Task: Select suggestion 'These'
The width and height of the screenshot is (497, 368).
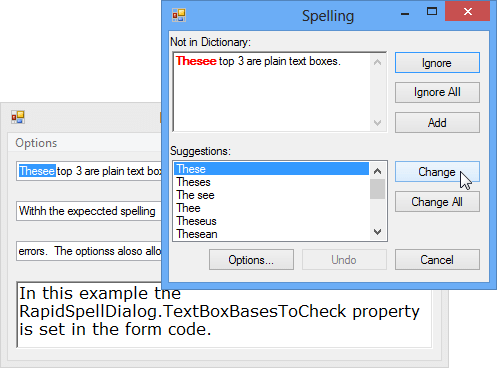Action: pos(271,169)
